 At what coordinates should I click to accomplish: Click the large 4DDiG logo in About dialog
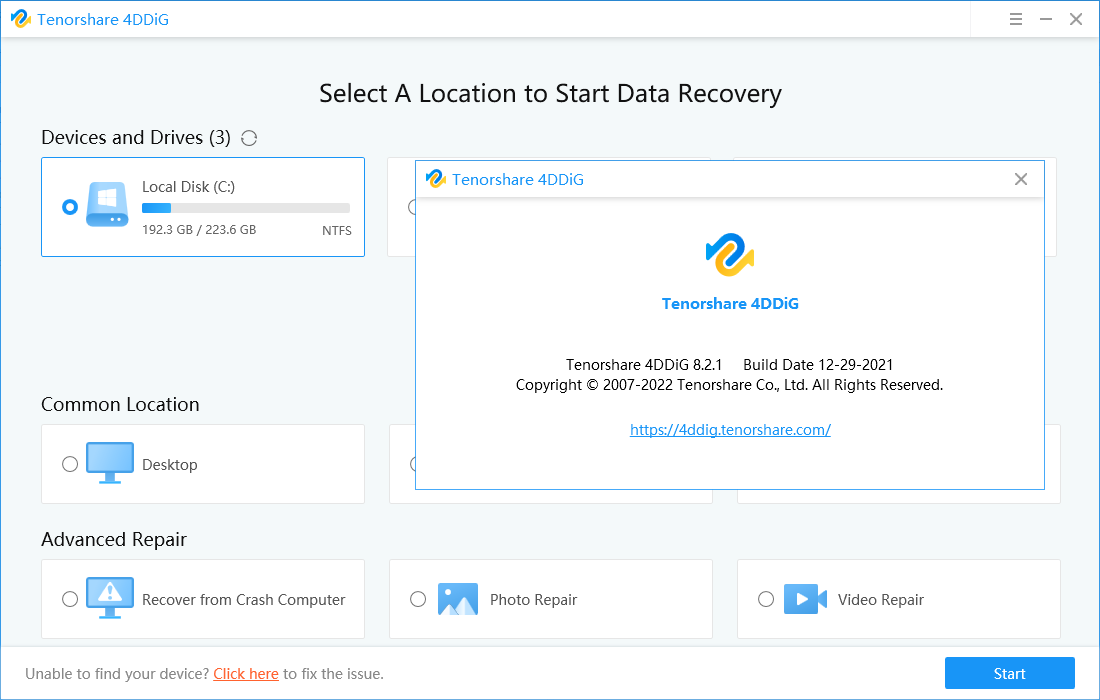[x=730, y=255]
